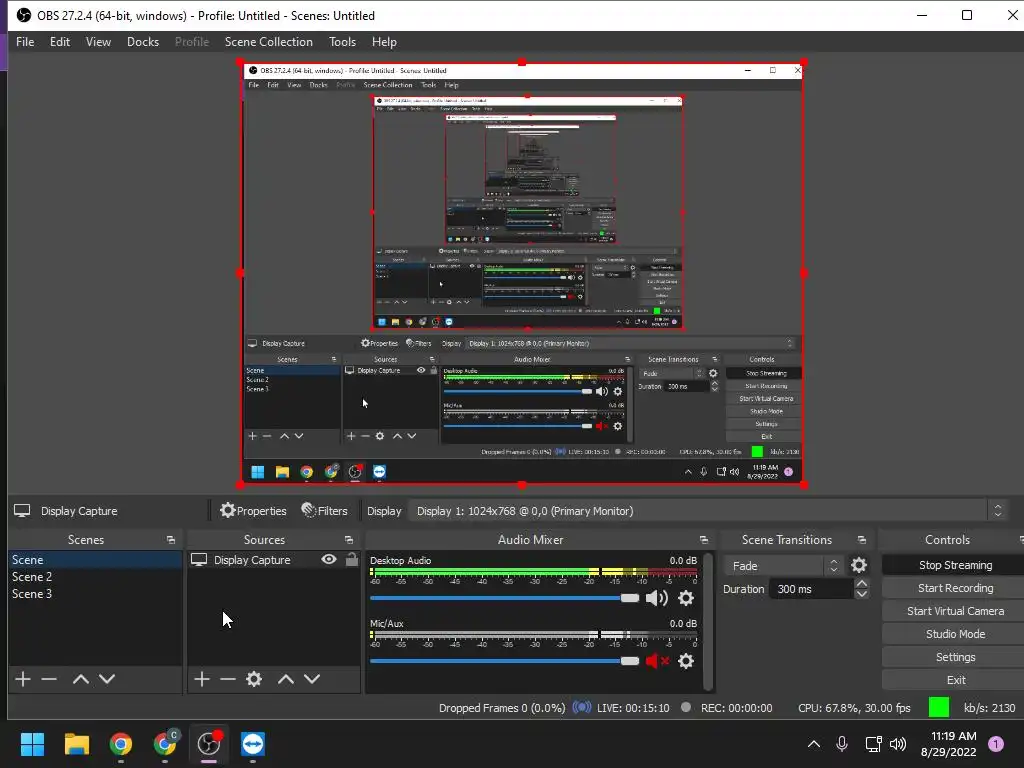Remove selected source with minus icon
Image resolution: width=1024 pixels, height=768 pixels.
227,679
